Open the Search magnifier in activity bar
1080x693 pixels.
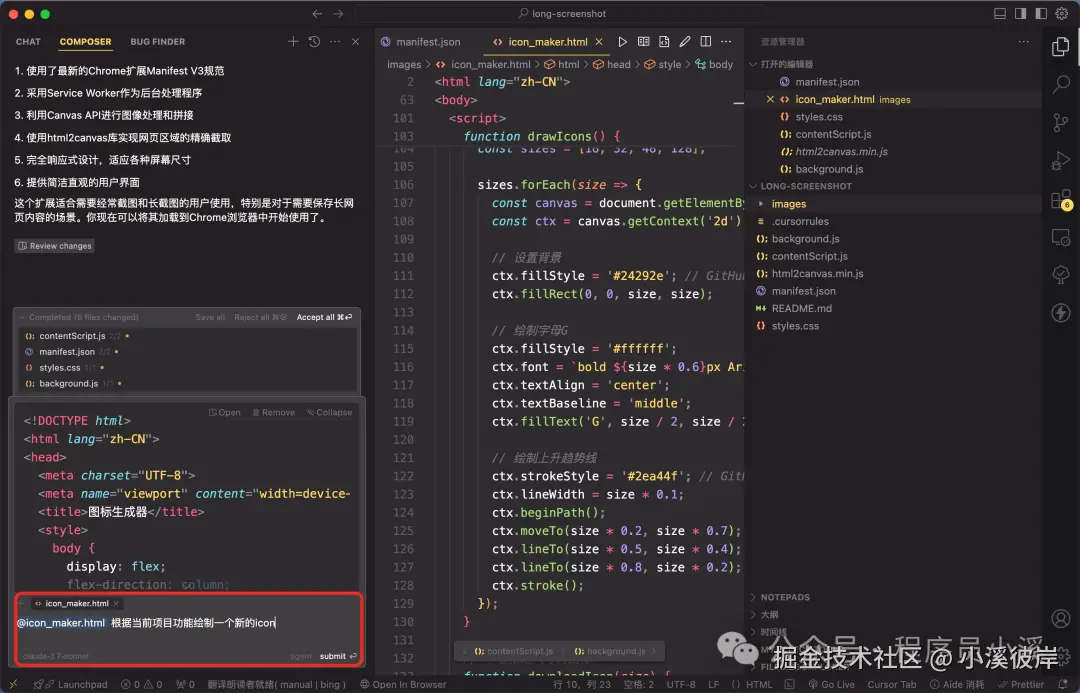[x=1061, y=85]
